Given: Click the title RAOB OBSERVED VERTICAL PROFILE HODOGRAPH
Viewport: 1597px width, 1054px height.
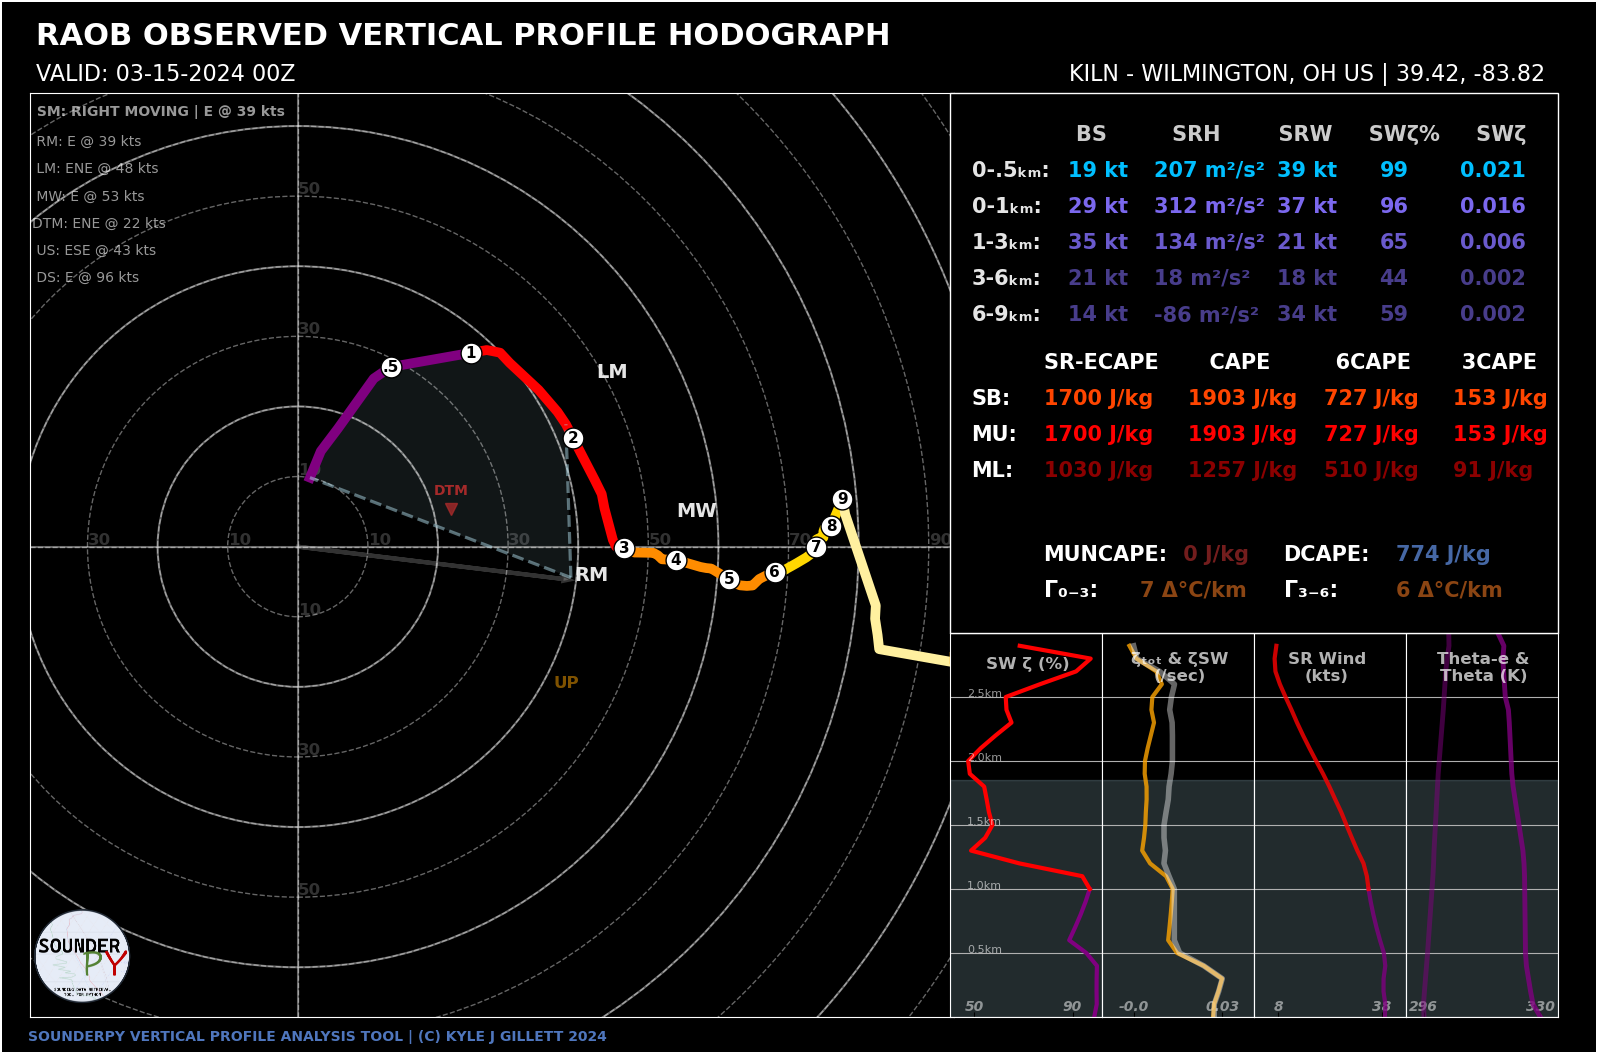Looking at the screenshot, I should pos(463,35).
